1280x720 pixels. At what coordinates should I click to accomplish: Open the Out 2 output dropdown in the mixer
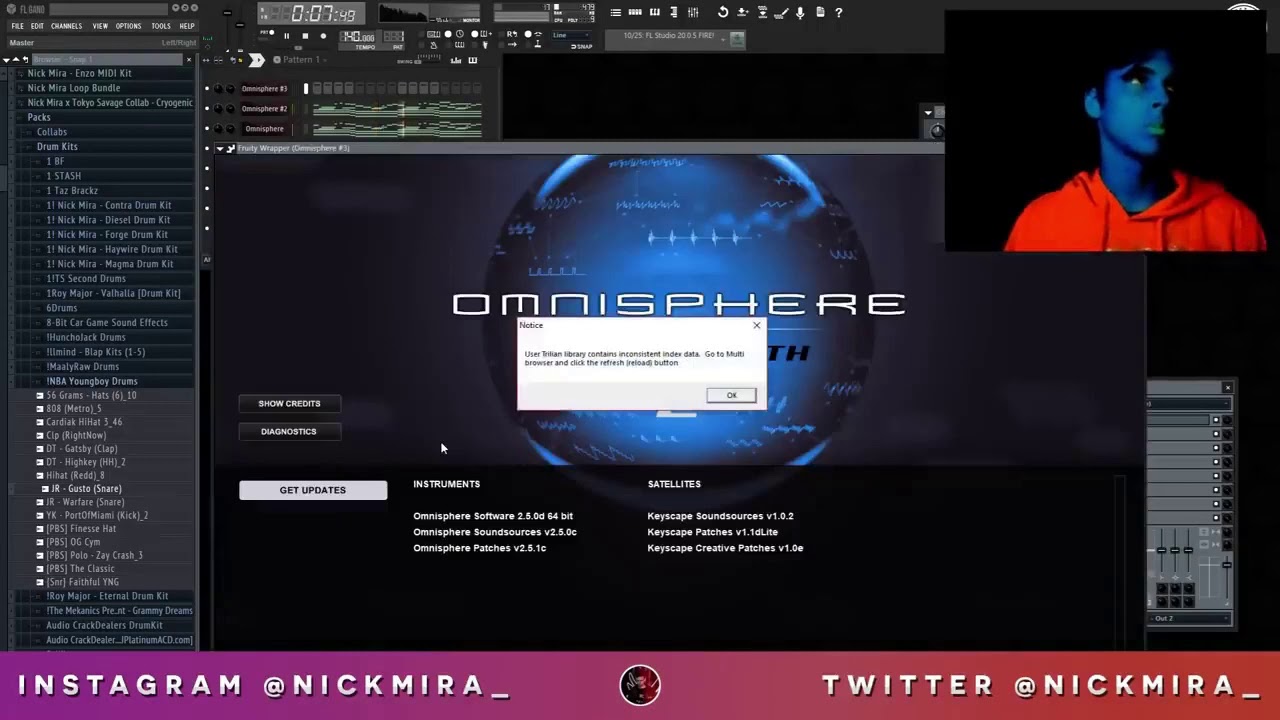click(1189, 618)
